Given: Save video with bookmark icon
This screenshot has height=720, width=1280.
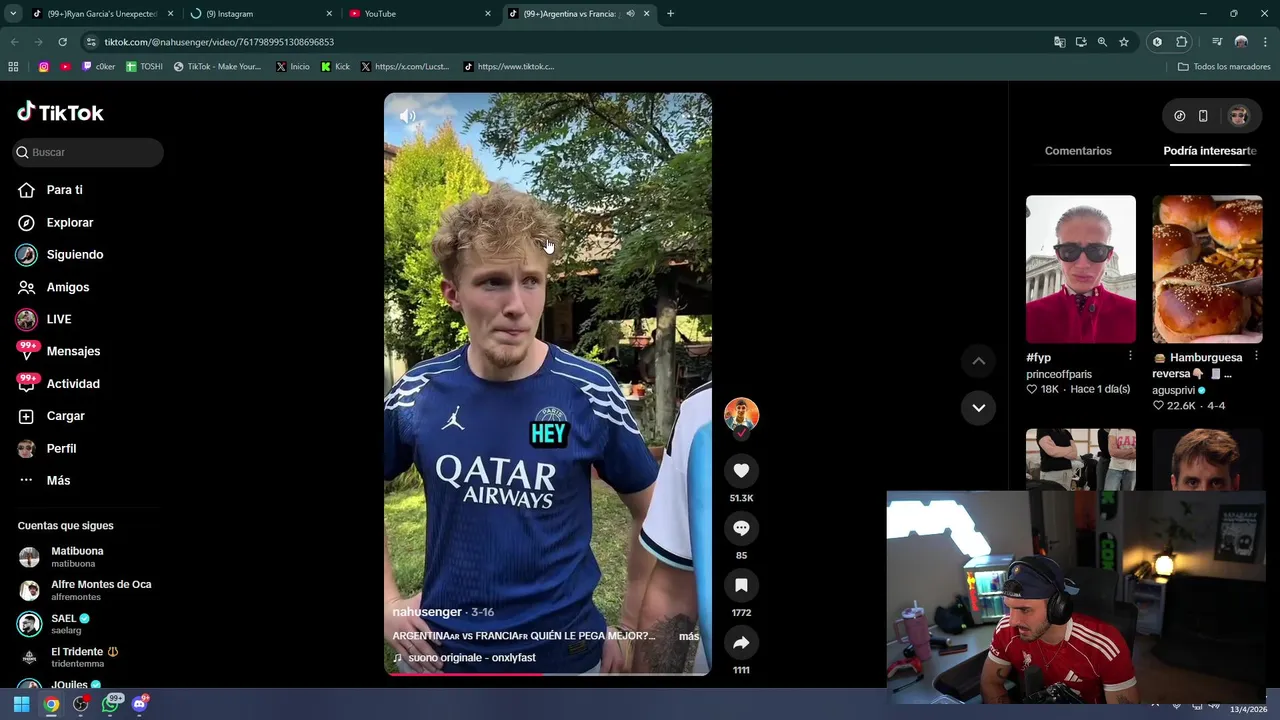Looking at the screenshot, I should [741, 585].
